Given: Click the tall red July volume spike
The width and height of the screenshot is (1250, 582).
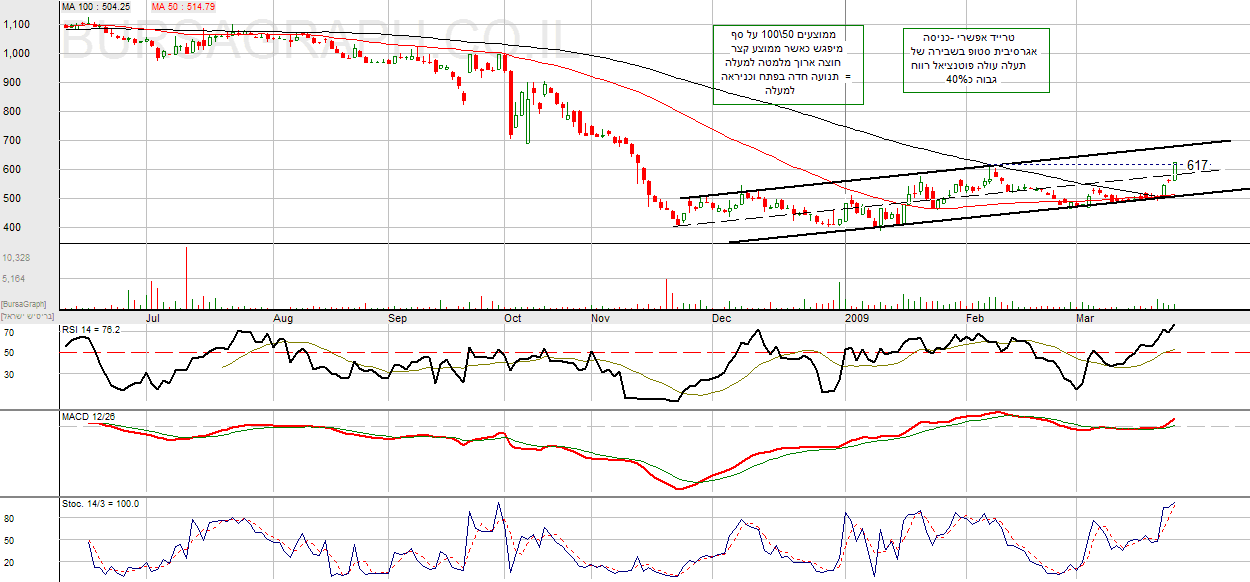Looking at the screenshot, I should coord(186,276).
